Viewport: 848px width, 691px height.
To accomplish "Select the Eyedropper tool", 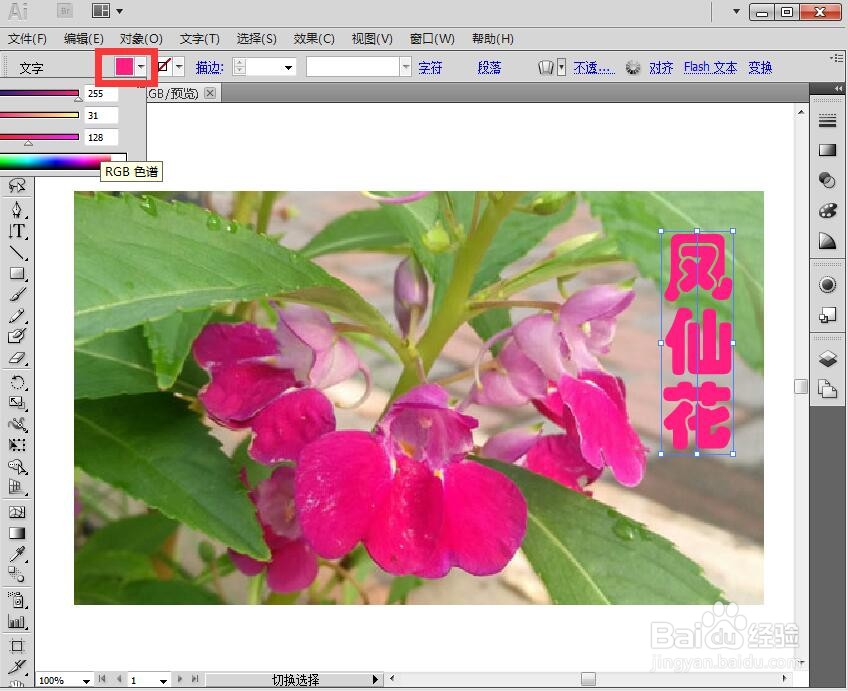I will (17, 554).
